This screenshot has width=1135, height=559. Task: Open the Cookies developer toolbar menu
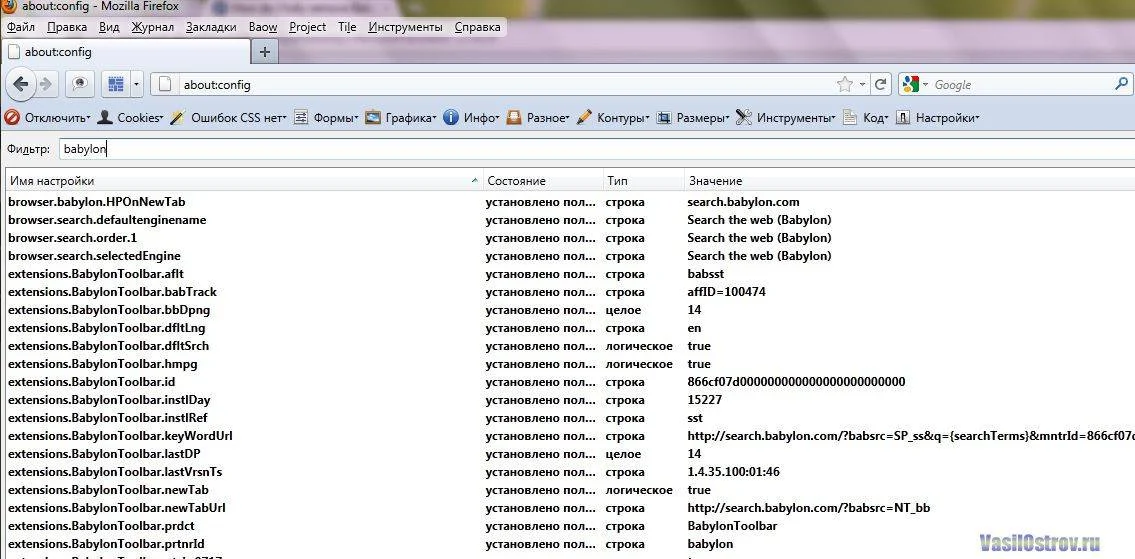pyautogui.click(x=130, y=117)
